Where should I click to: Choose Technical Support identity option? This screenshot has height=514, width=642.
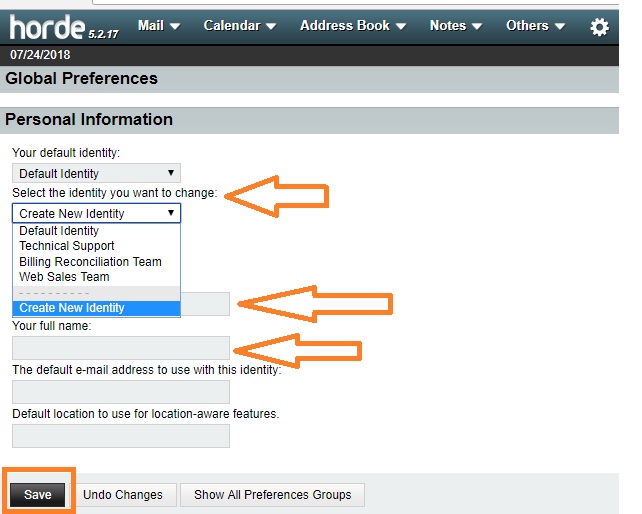coord(67,246)
